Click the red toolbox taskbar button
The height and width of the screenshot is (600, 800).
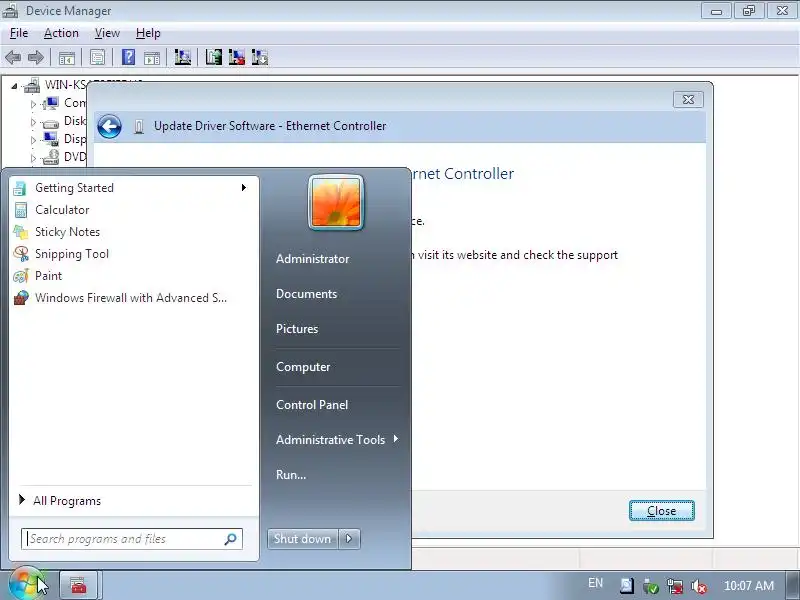coord(79,585)
